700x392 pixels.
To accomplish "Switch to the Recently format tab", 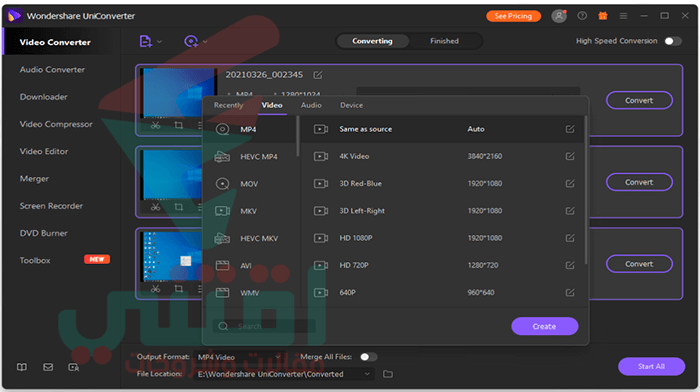I will (228, 105).
